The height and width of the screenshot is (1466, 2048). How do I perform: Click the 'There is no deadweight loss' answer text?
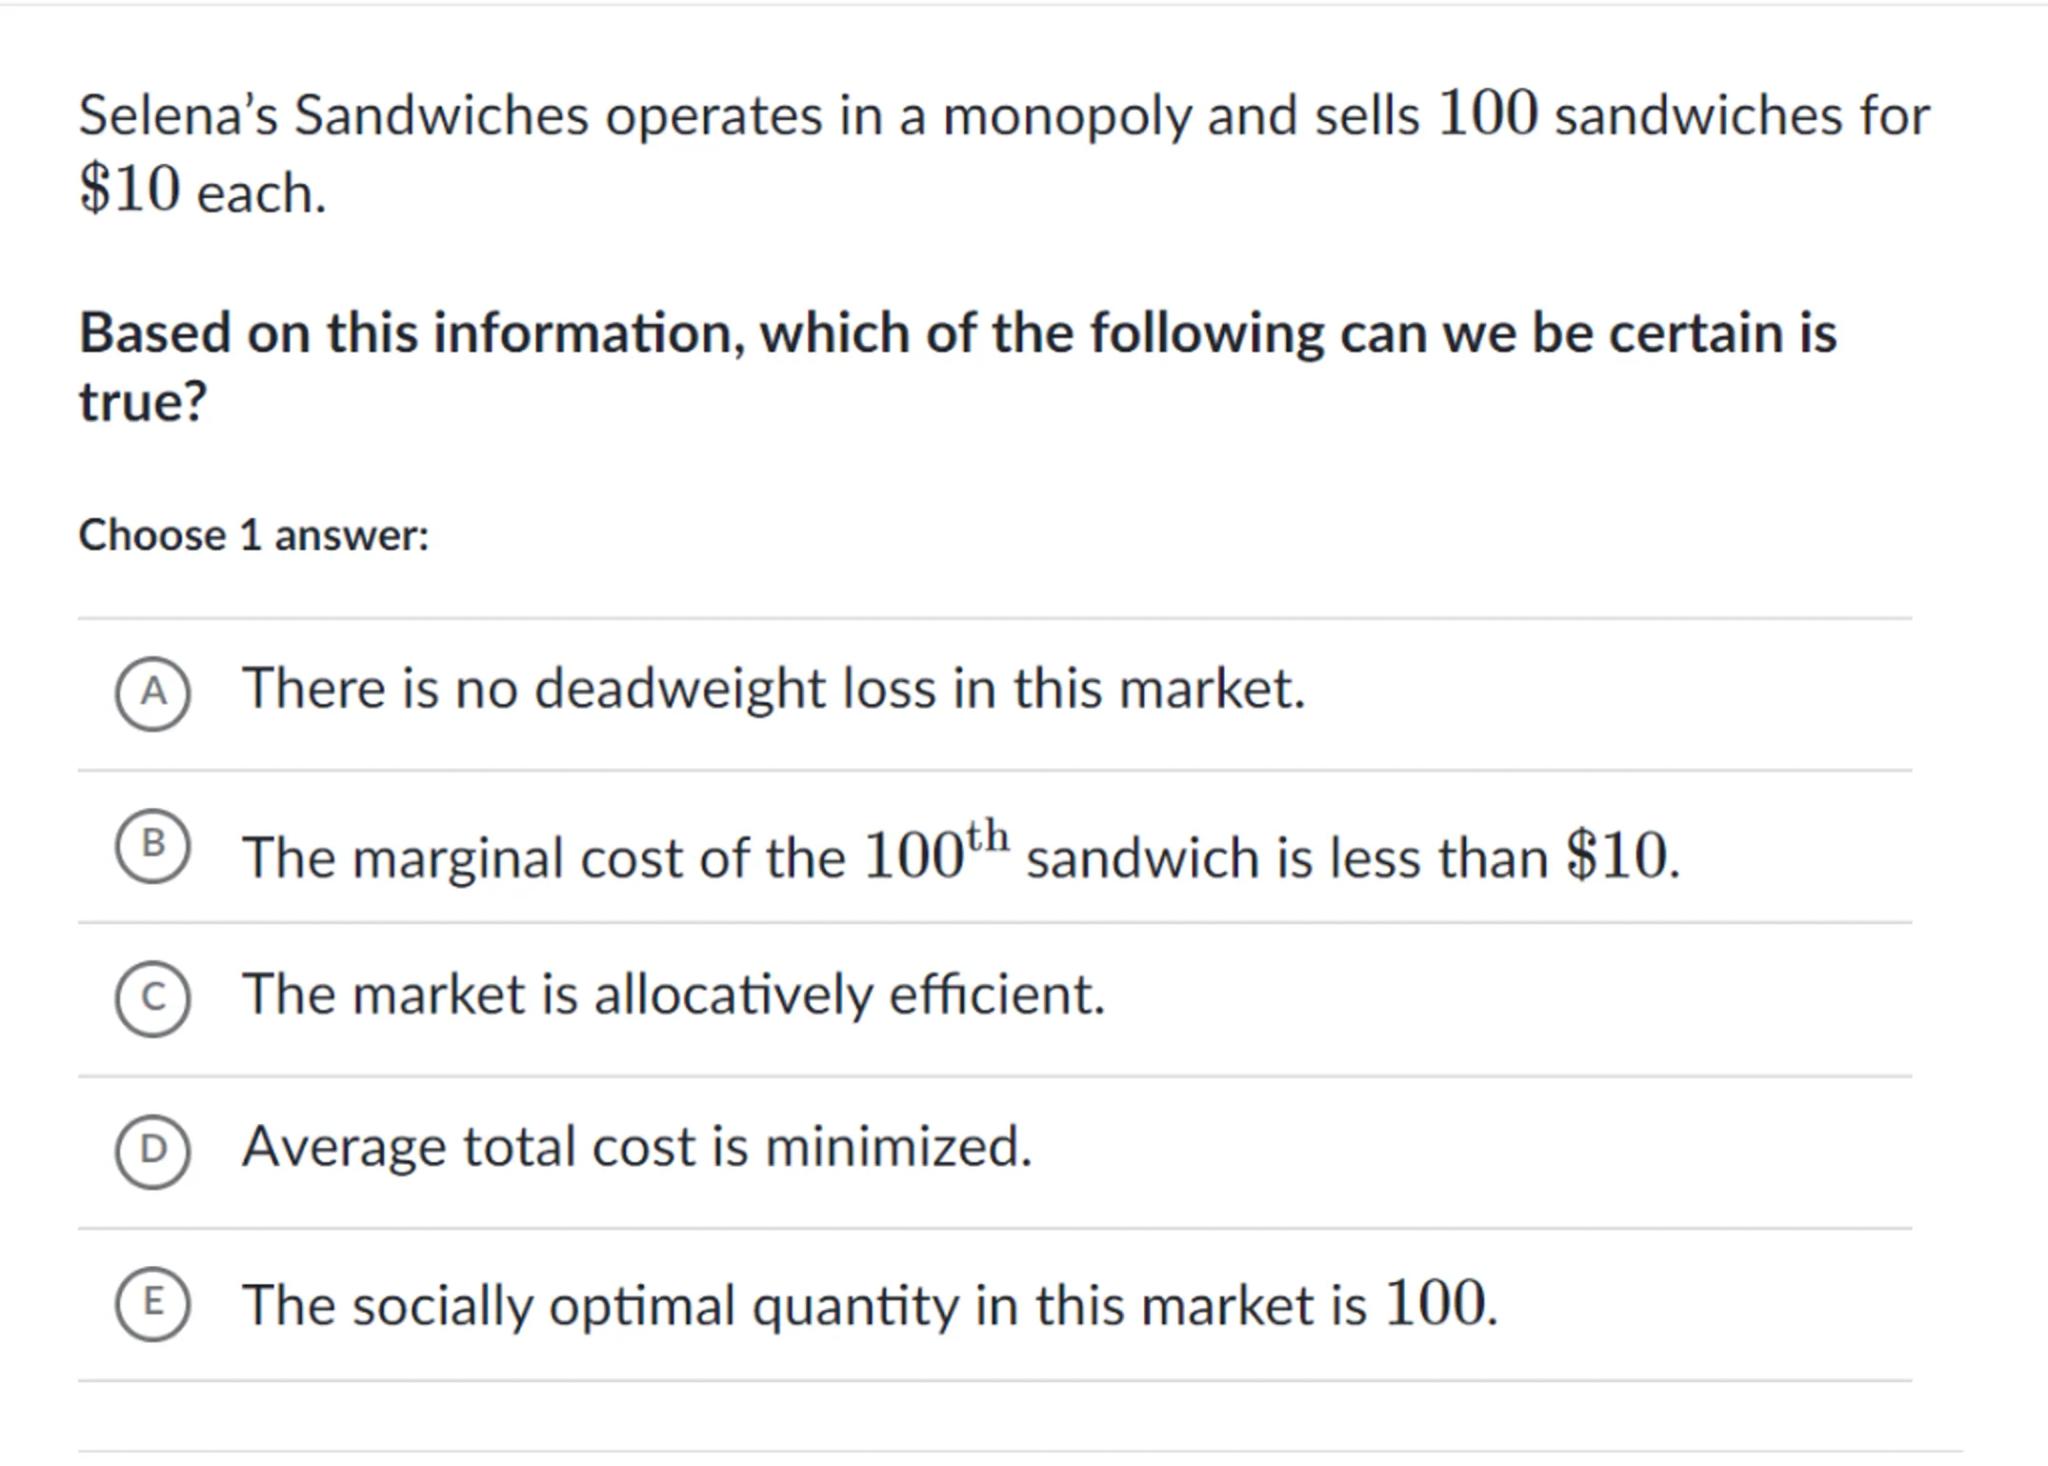click(x=773, y=690)
